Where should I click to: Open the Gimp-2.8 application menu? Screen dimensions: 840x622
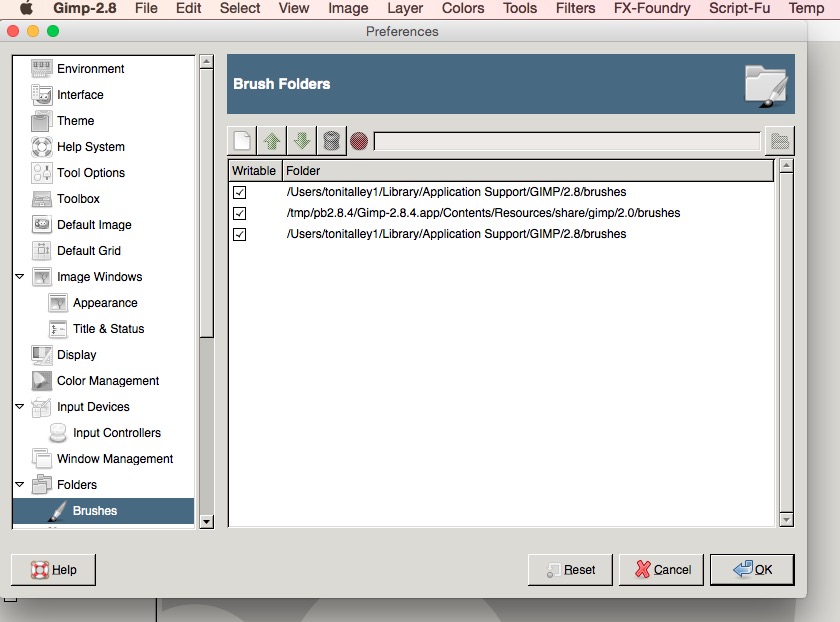(85, 8)
